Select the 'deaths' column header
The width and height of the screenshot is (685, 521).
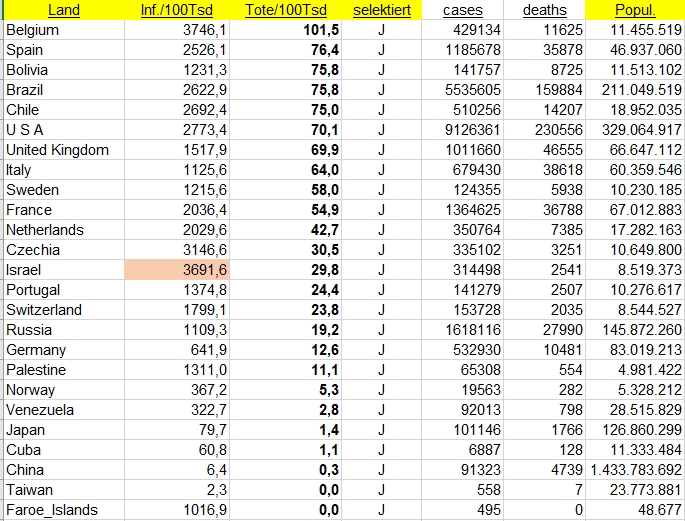[544, 10]
